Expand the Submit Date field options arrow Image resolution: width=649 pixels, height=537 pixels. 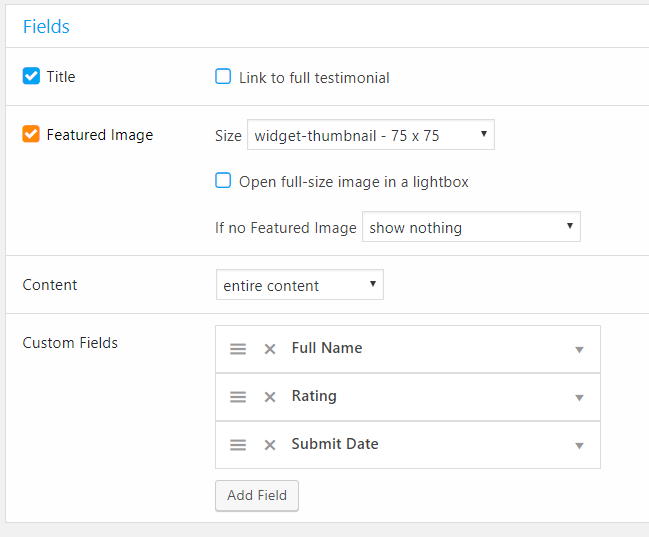[x=579, y=446]
